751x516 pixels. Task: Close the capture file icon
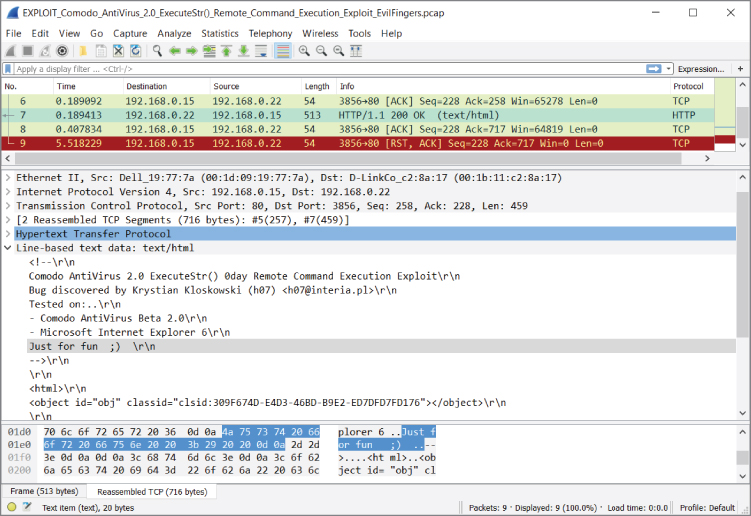click(x=118, y=51)
